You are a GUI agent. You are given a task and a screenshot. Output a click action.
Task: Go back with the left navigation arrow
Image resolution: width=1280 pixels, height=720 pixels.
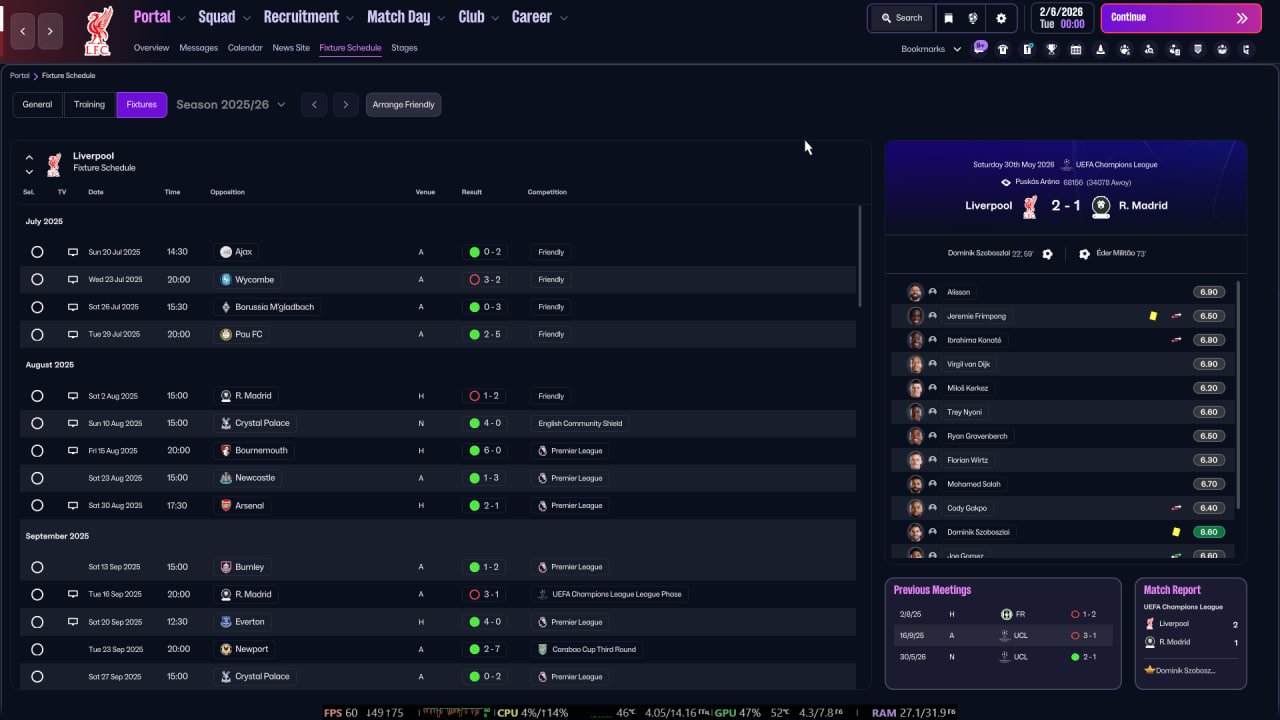point(23,31)
